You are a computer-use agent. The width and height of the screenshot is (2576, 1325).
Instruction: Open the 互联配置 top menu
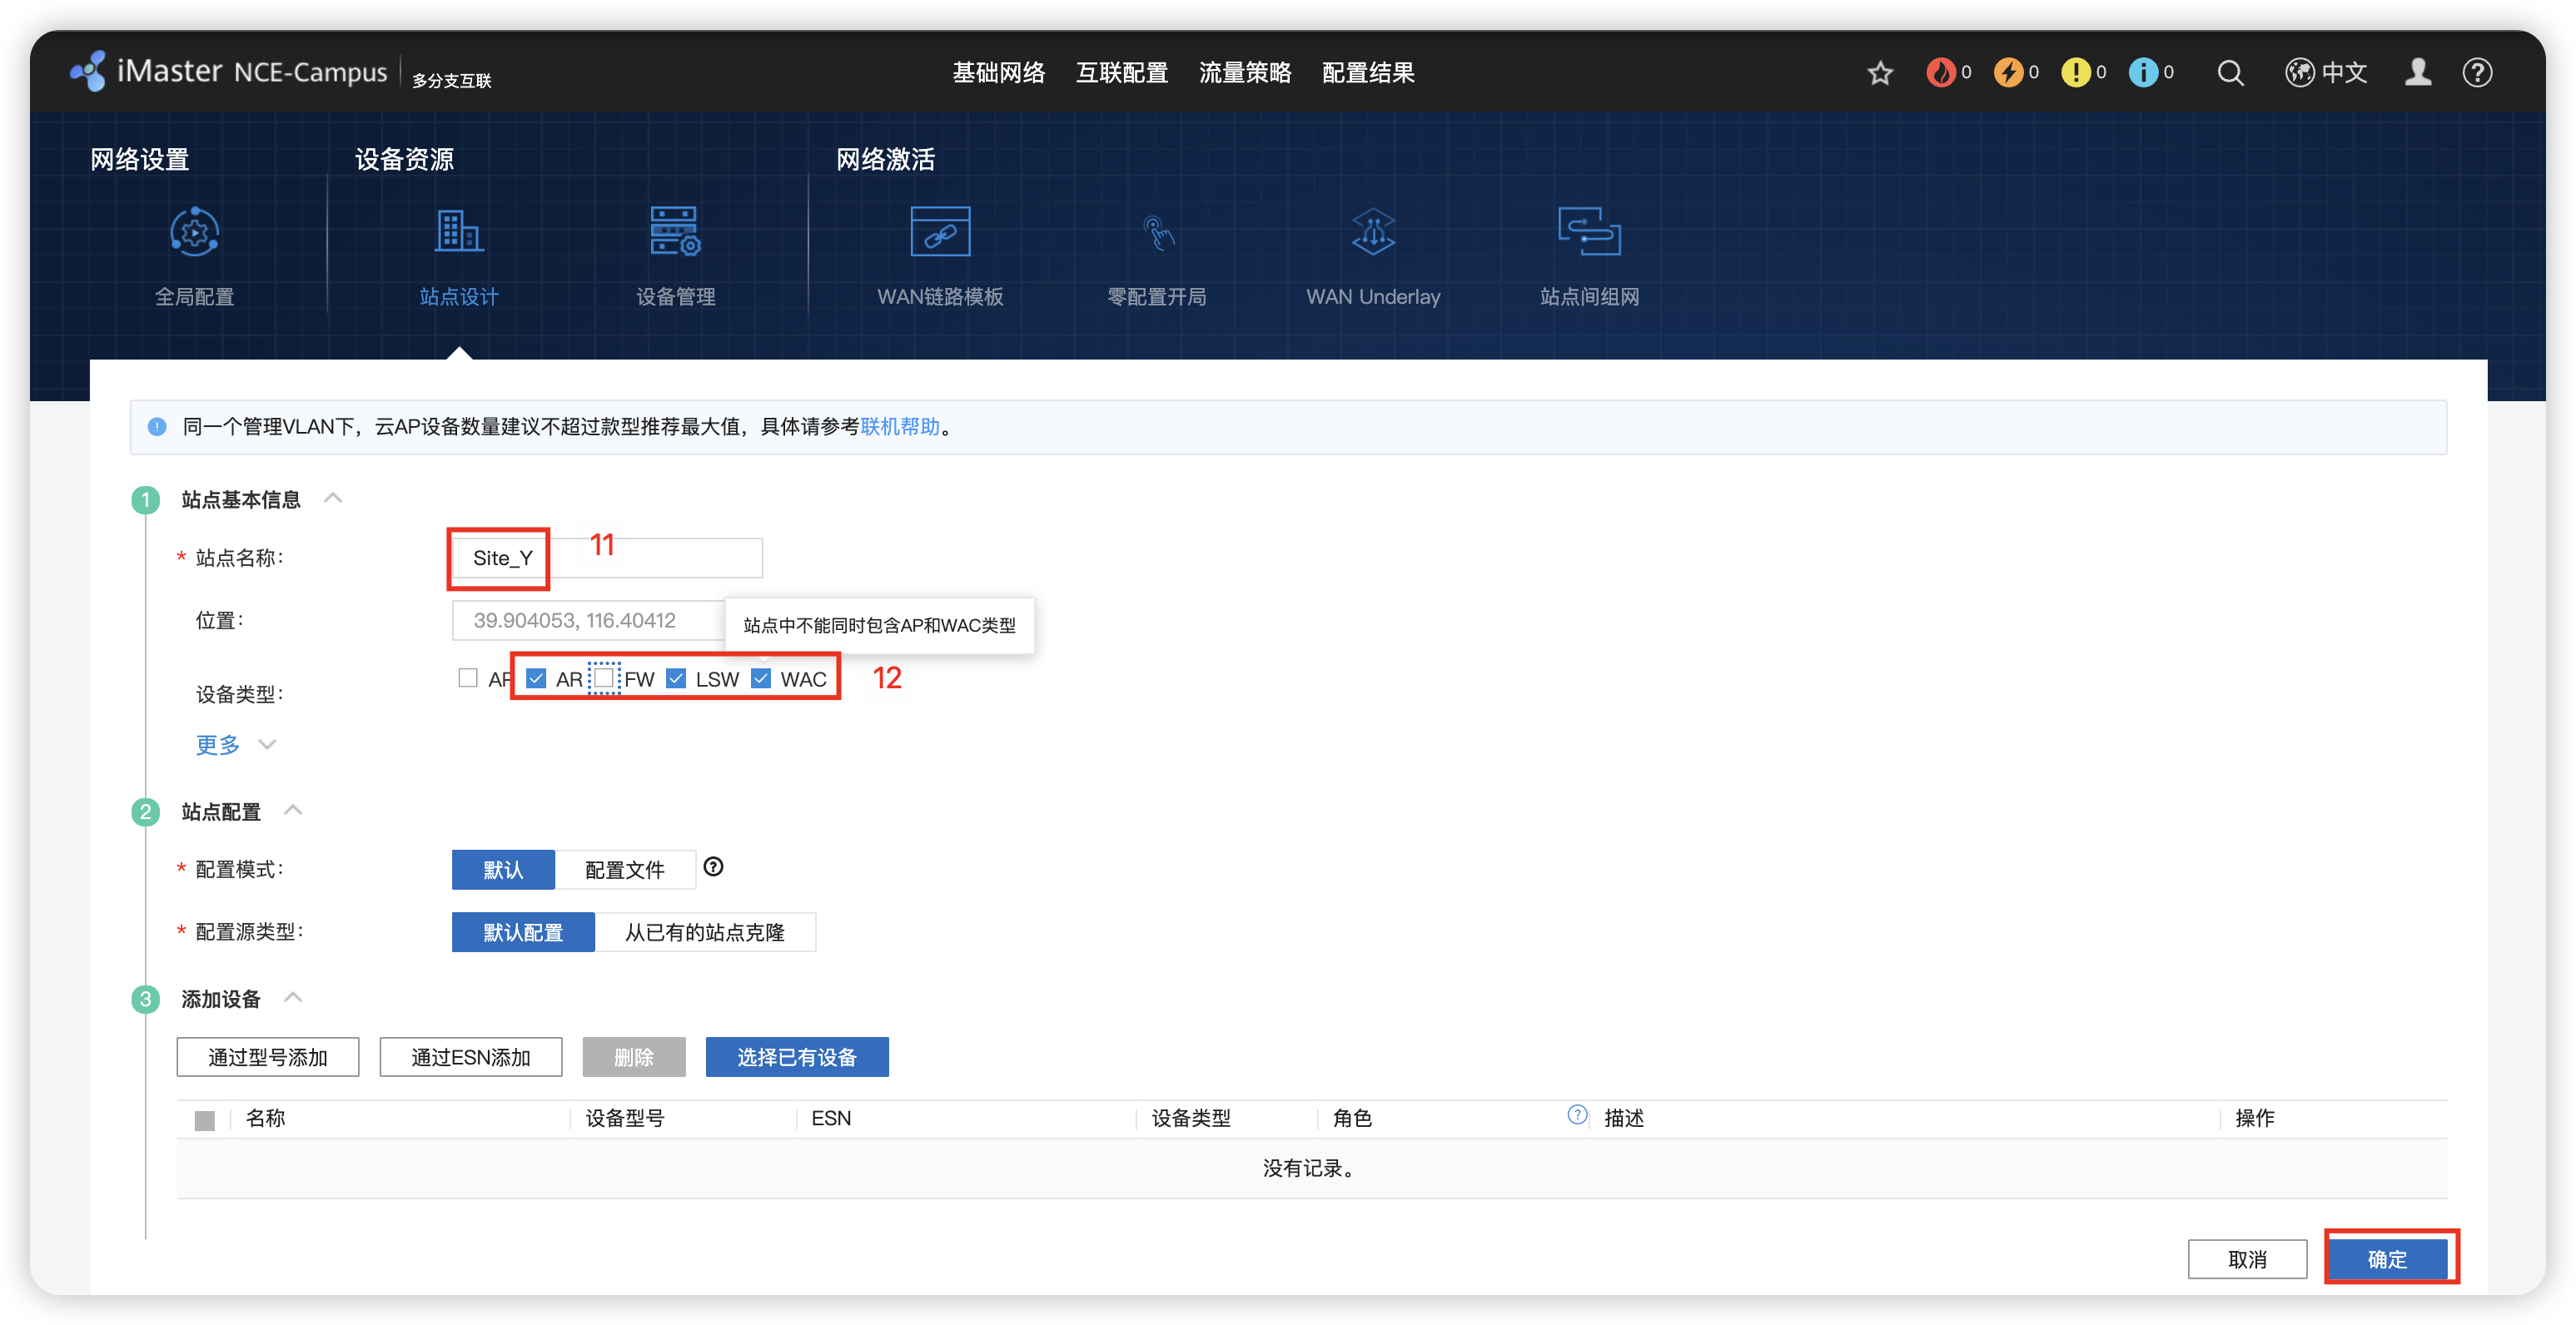(1122, 73)
